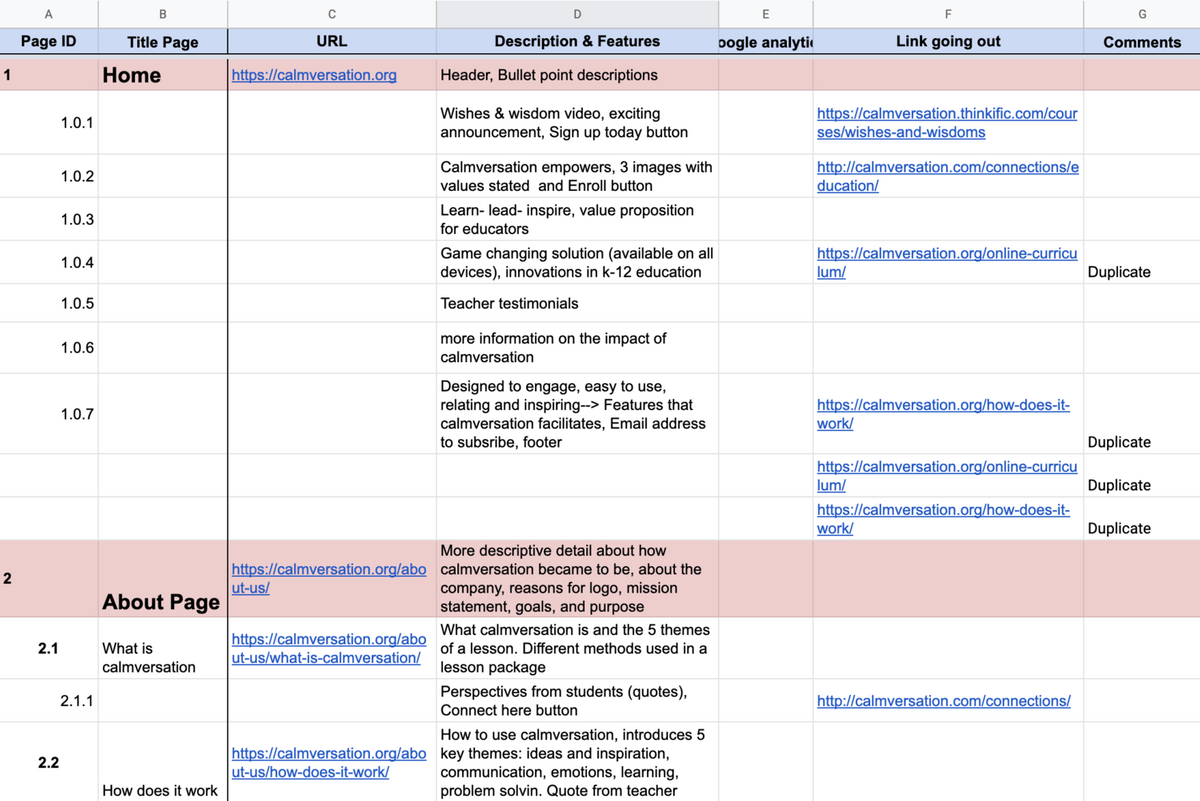The image size is (1200, 801).
Task: Select column E by its letter header
Action: [766, 14]
